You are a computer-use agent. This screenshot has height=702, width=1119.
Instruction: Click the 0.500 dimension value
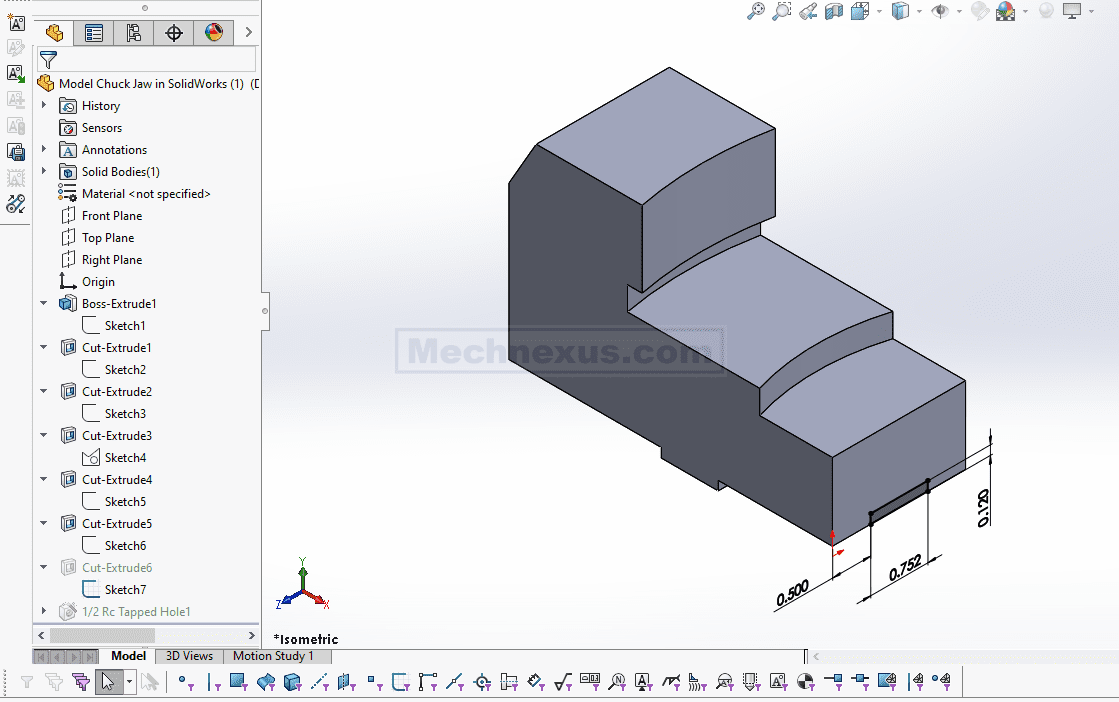point(792,594)
